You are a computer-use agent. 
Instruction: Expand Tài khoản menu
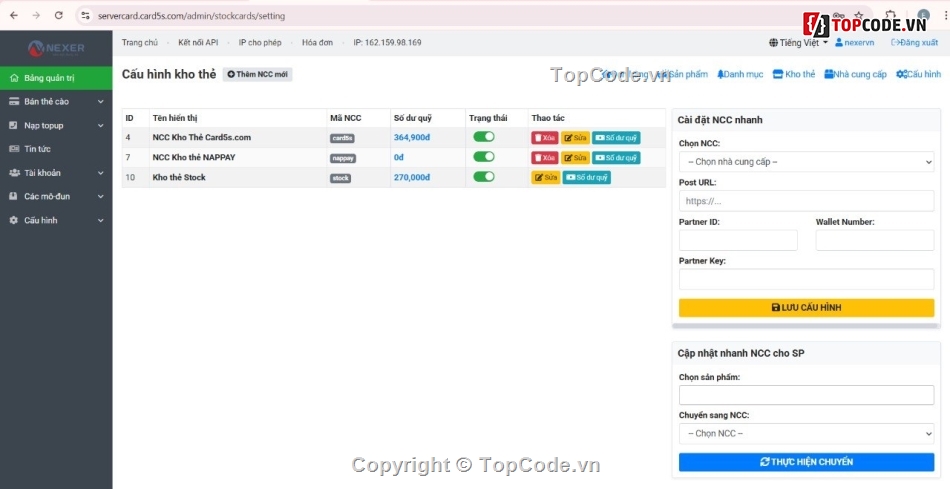coord(56,173)
